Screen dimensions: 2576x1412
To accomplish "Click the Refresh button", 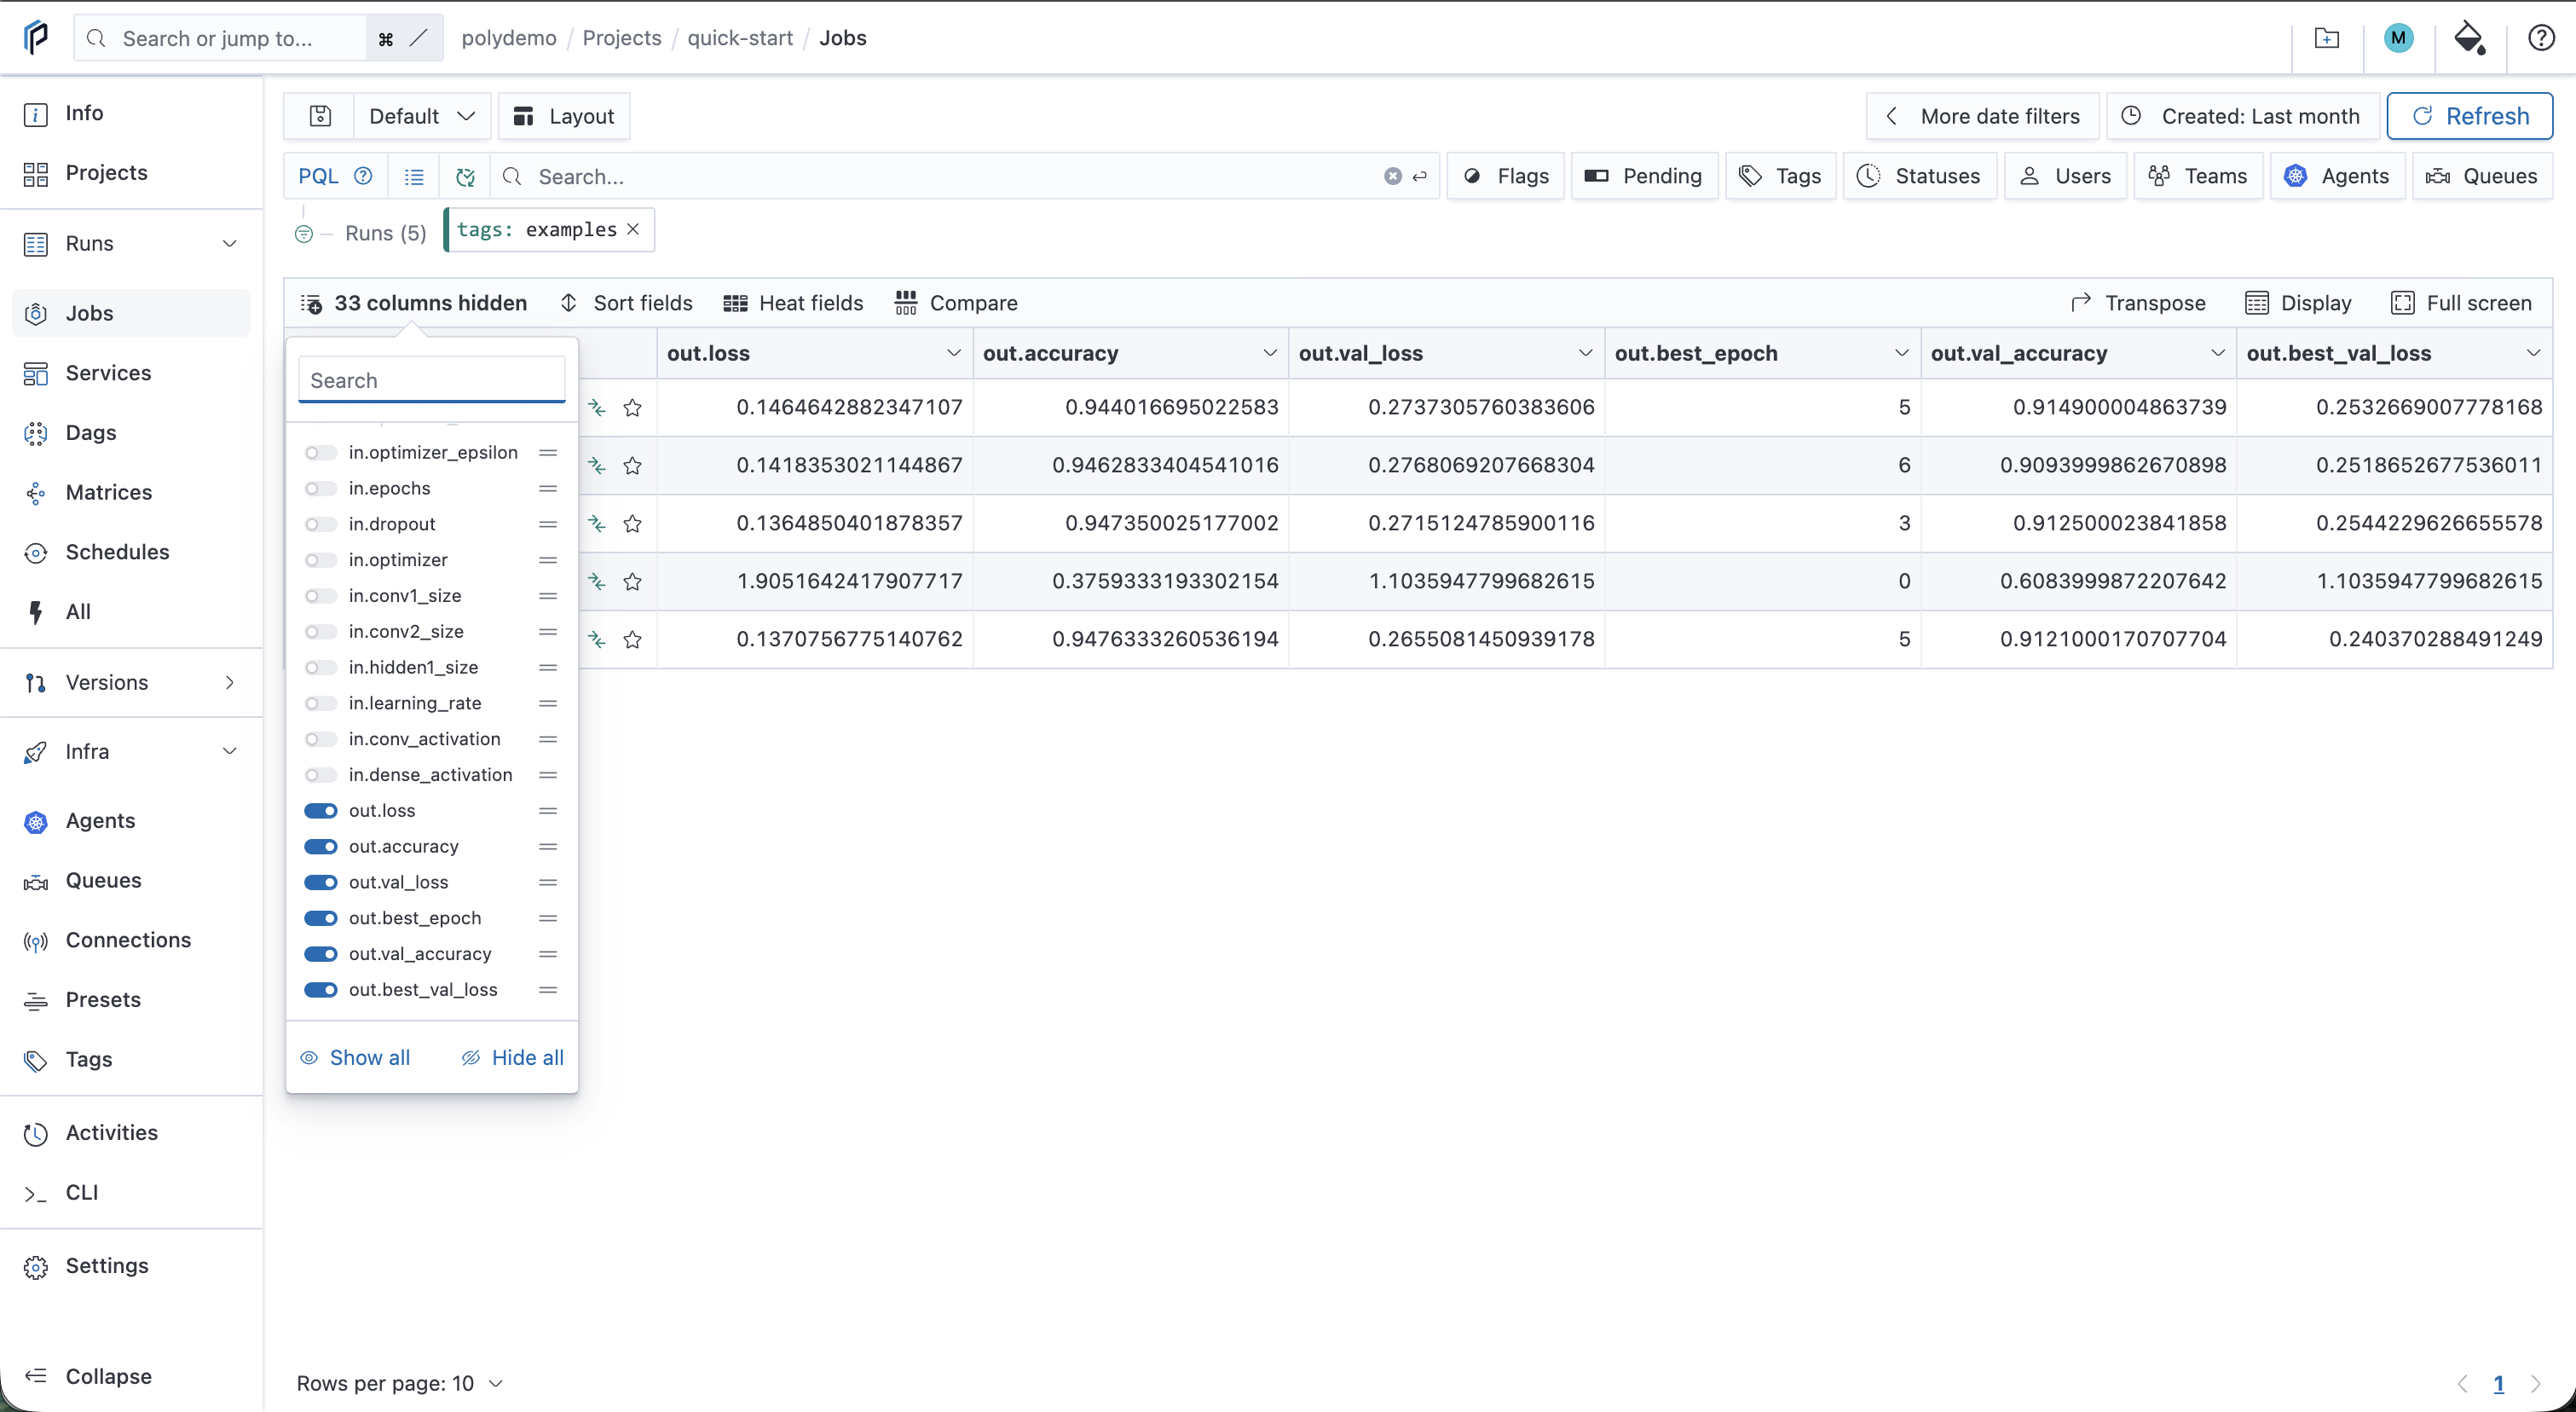I will 2469,116.
